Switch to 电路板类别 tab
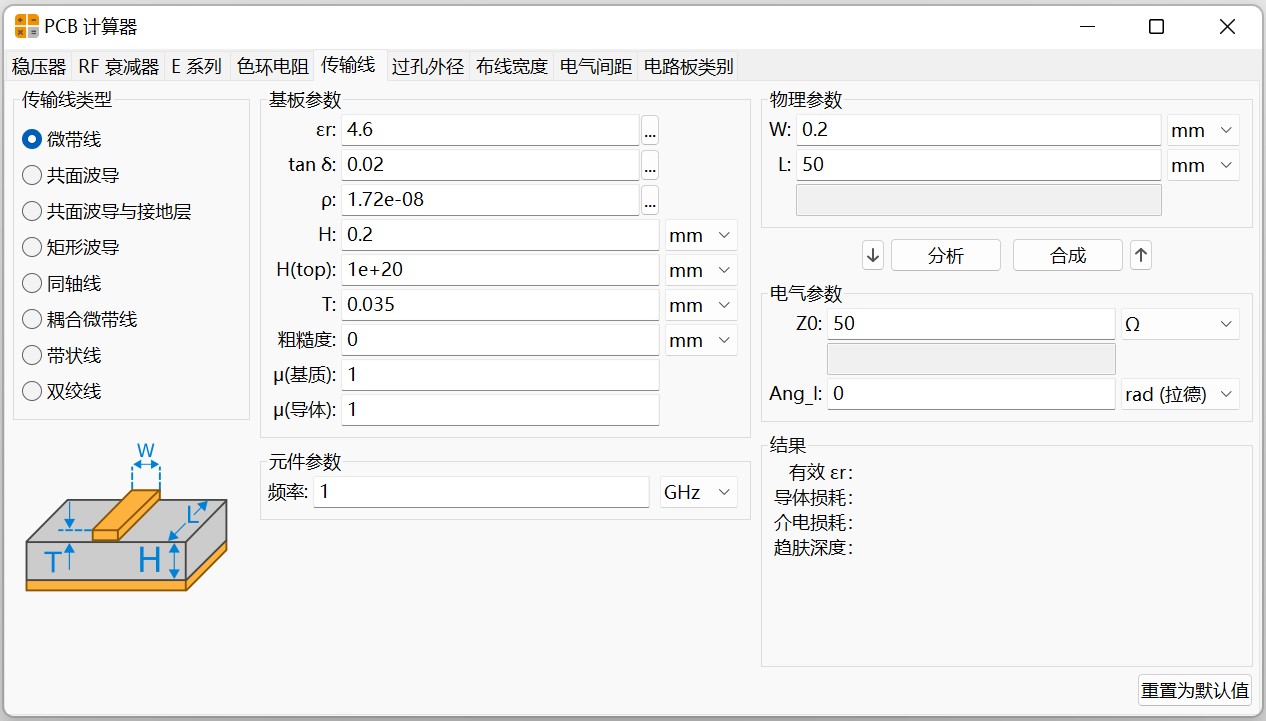This screenshot has height=721, width=1266. tap(689, 67)
